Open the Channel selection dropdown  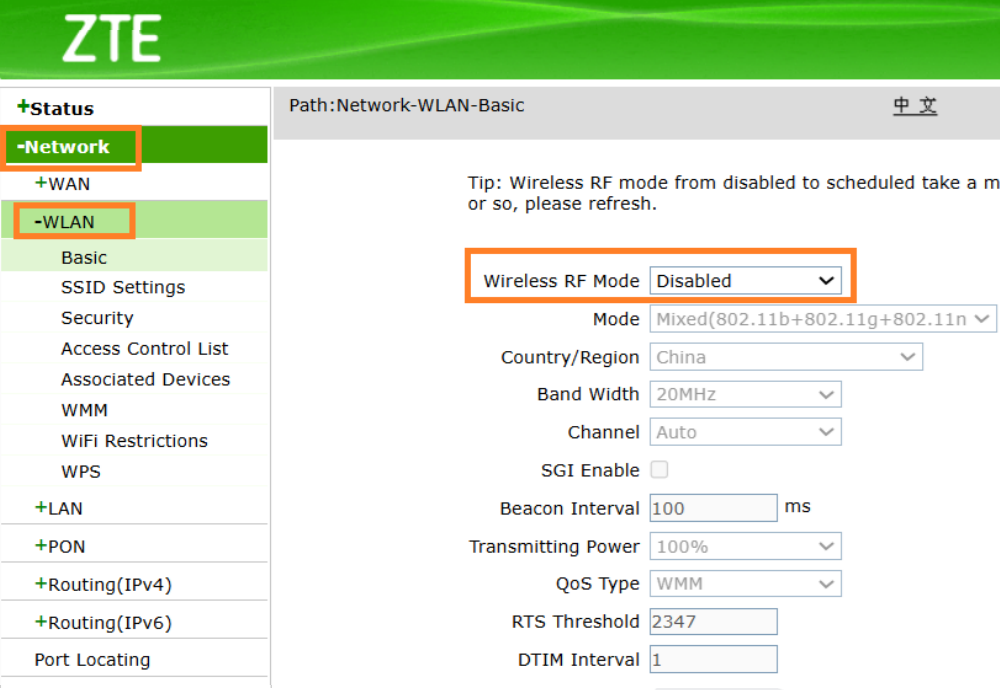(x=745, y=431)
